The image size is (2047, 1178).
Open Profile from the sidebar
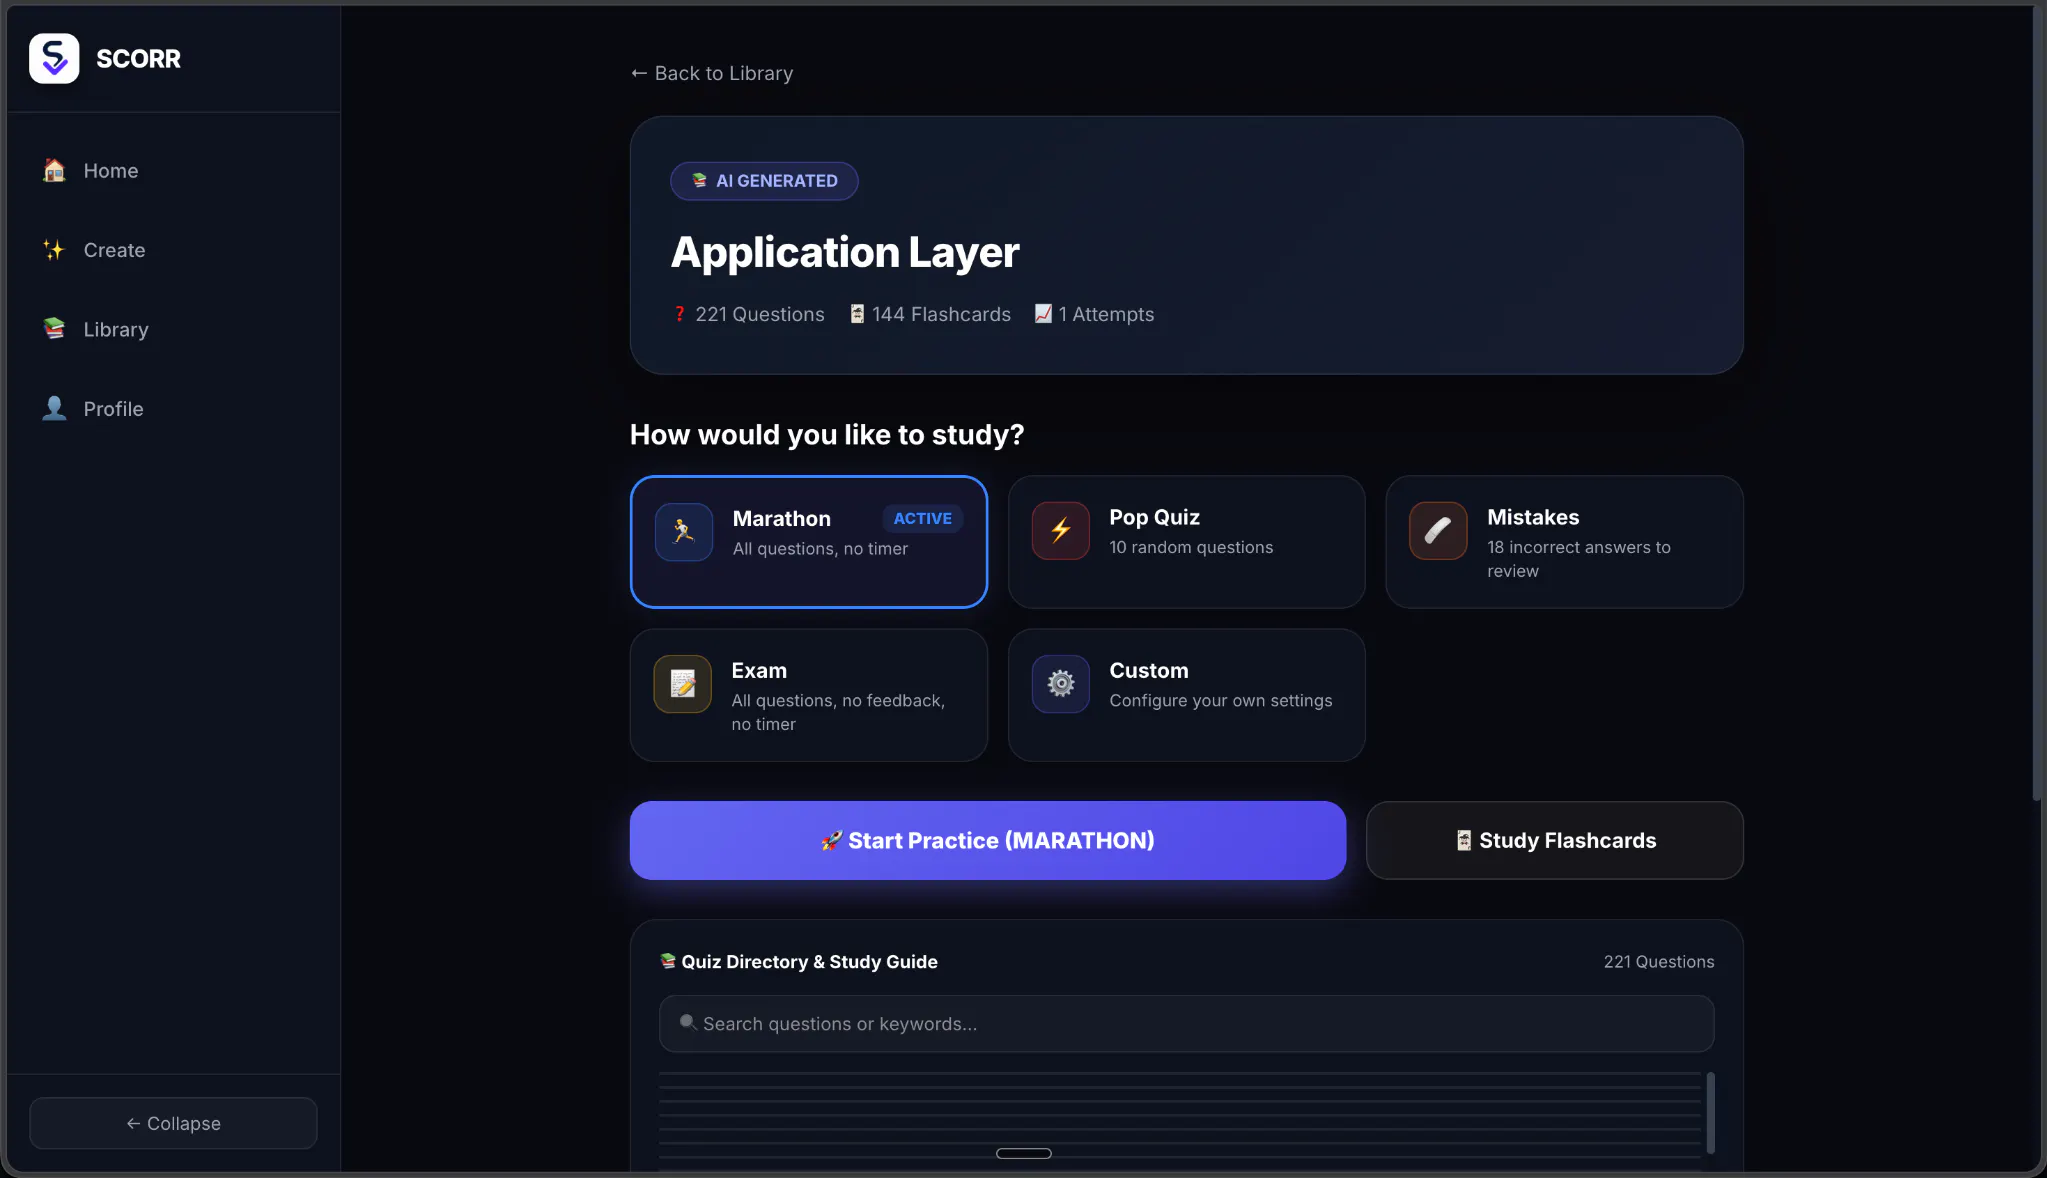[174, 408]
